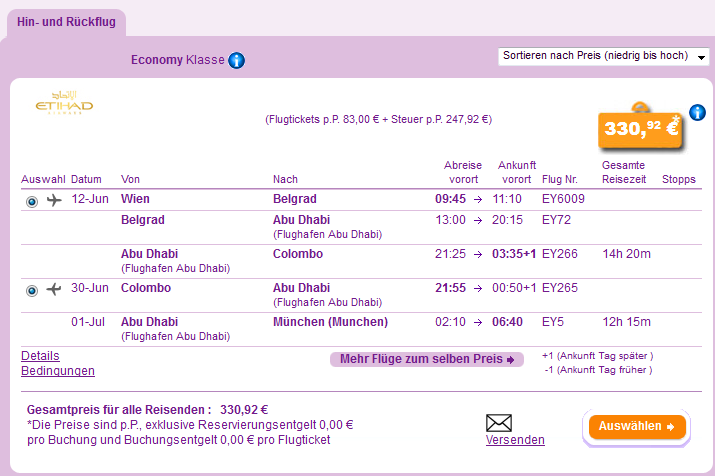Switch to the Hin- und Rückflug tab

point(67,22)
